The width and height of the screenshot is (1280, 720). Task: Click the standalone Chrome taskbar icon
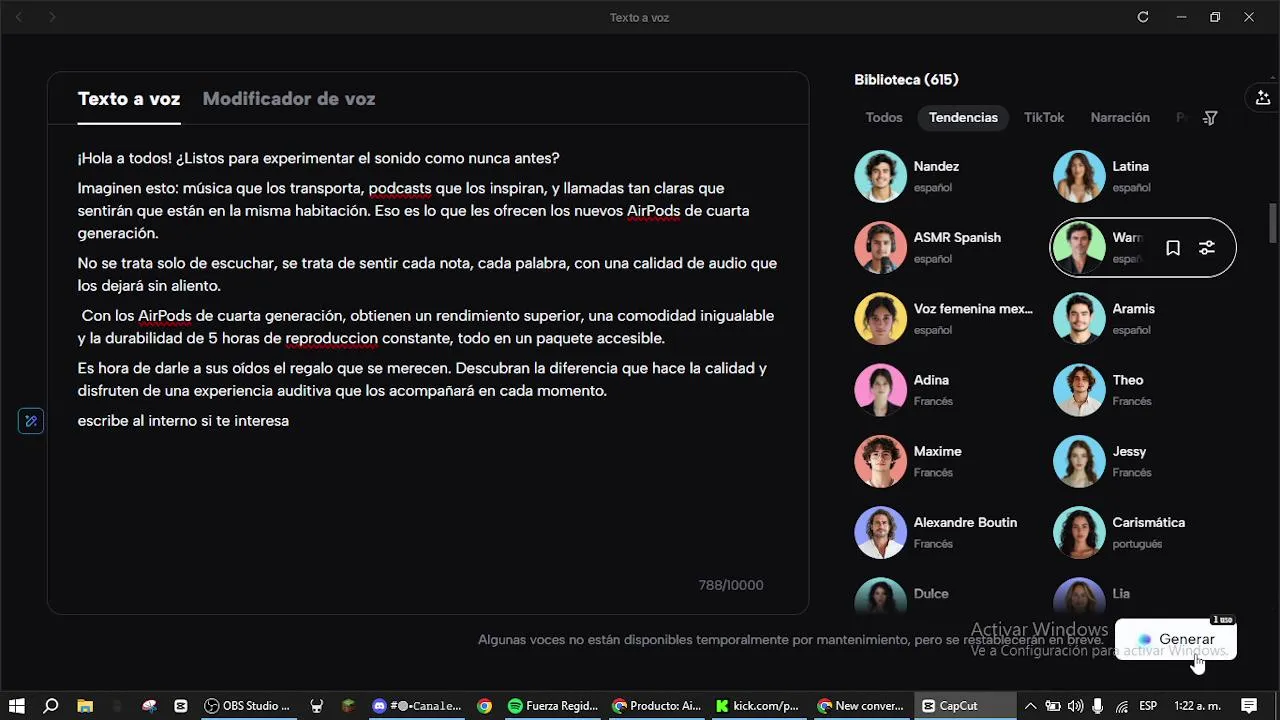(484, 705)
